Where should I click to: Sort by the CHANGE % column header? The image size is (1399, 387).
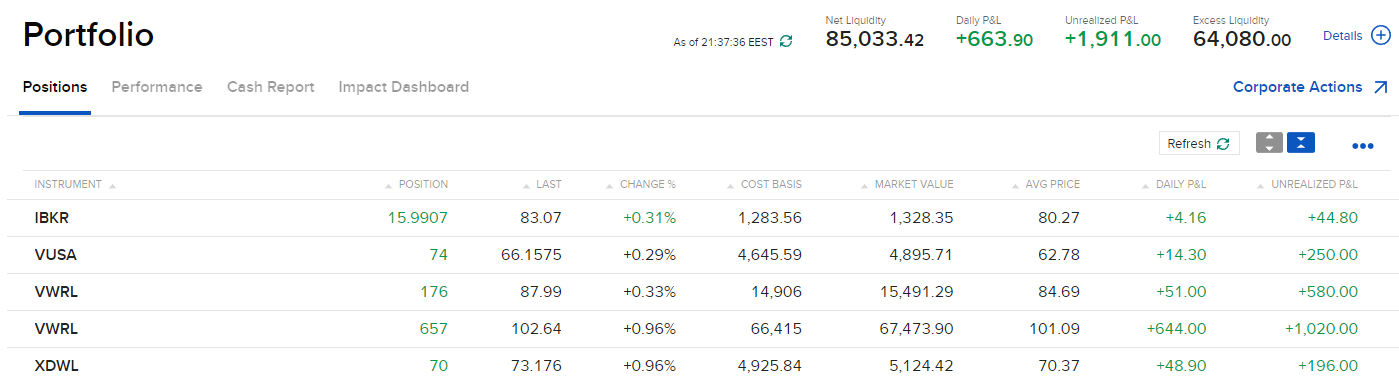[x=641, y=184]
